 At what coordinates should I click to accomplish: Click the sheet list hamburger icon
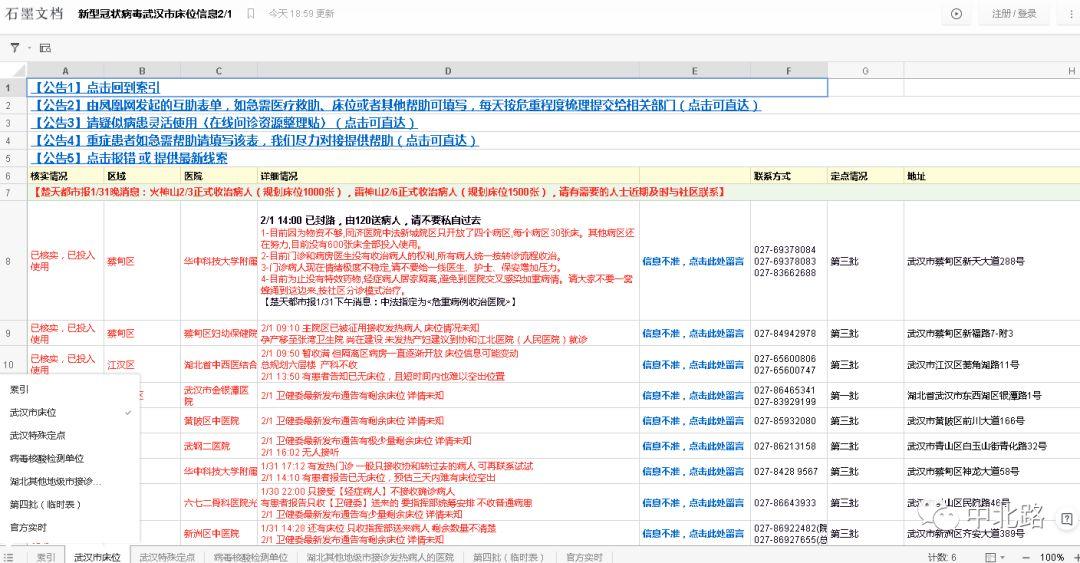[8, 557]
